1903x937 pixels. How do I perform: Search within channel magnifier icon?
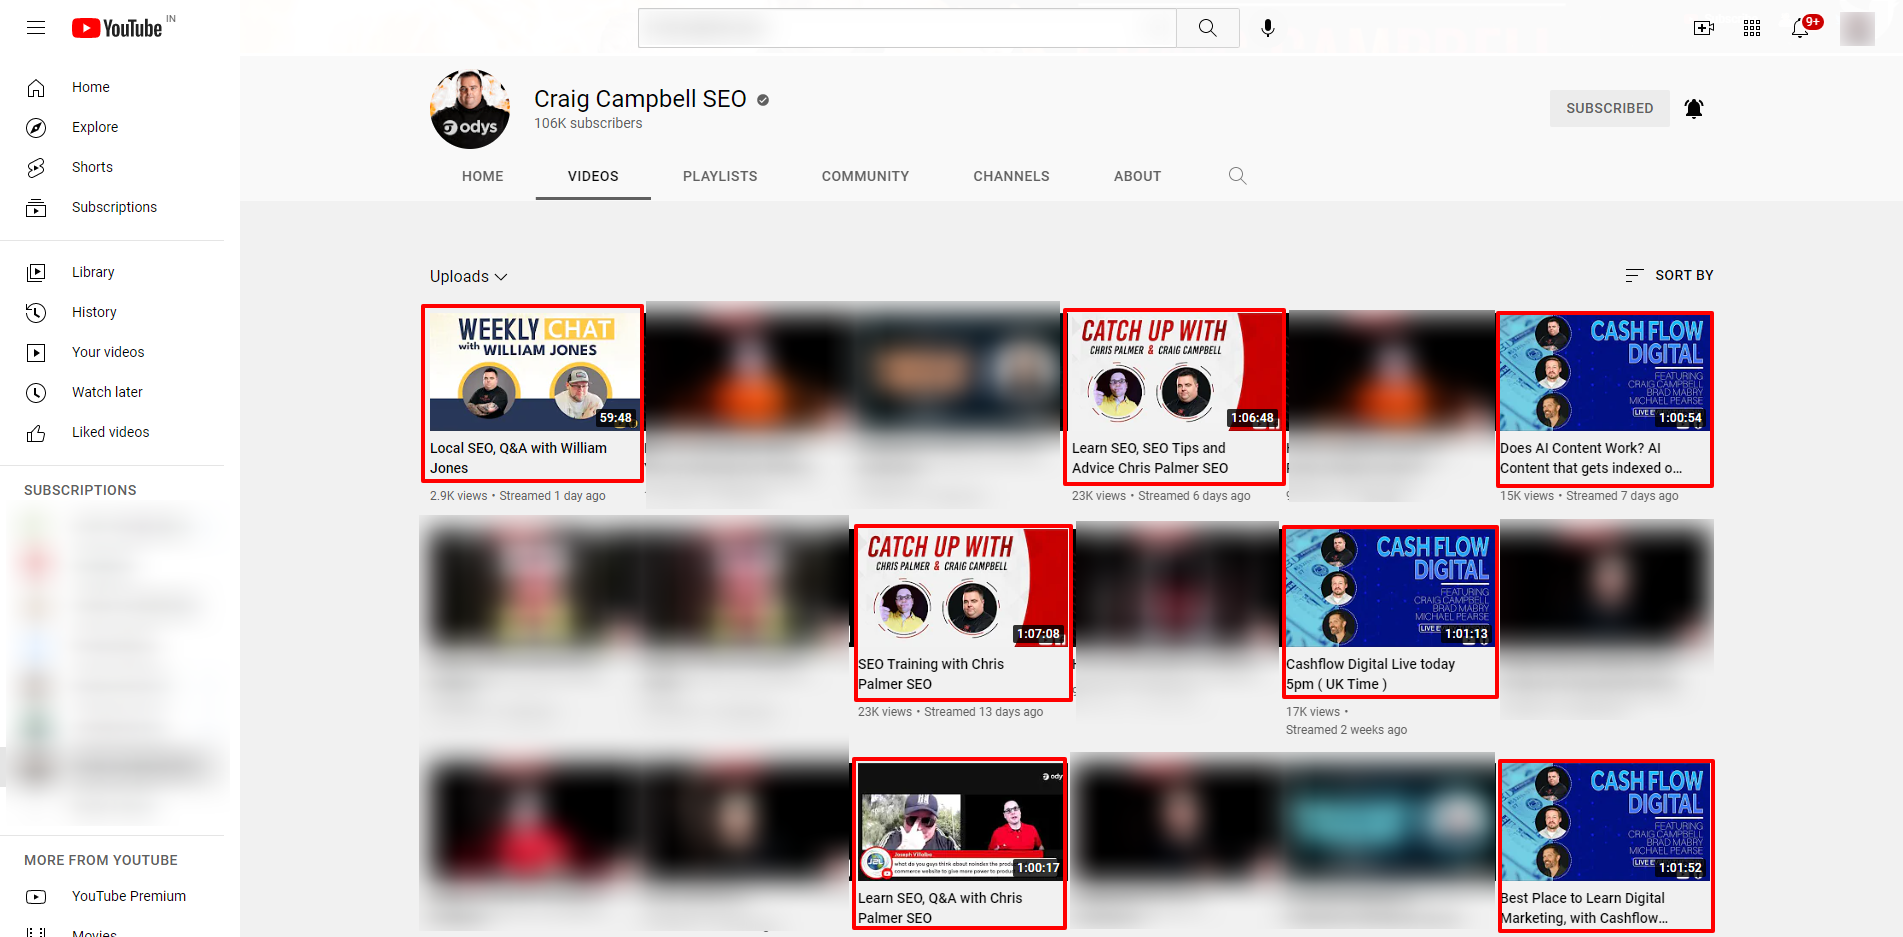pos(1237,176)
